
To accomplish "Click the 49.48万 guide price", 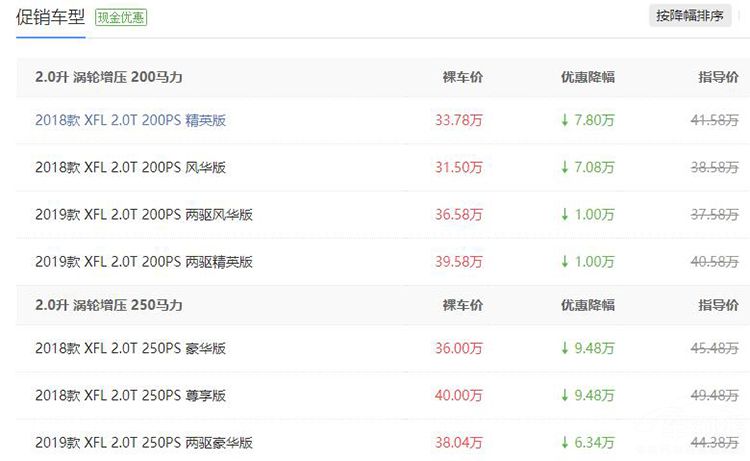I will coord(715,395).
